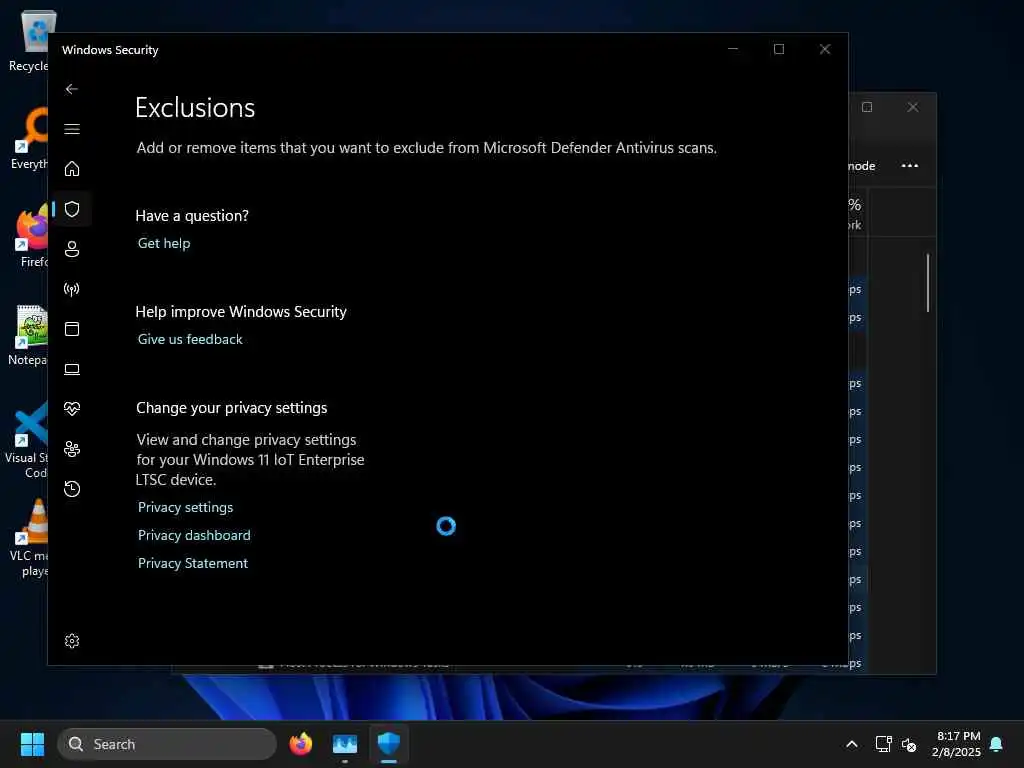Click the Get help link
This screenshot has width=1024, height=768.
[x=164, y=243]
